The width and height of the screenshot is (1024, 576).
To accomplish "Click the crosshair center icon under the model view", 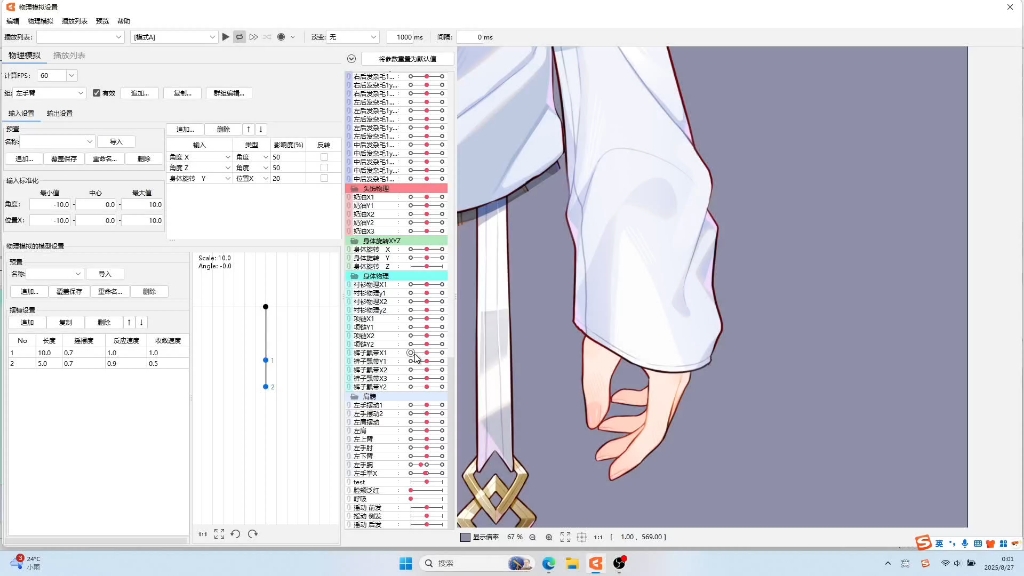I will point(581,537).
